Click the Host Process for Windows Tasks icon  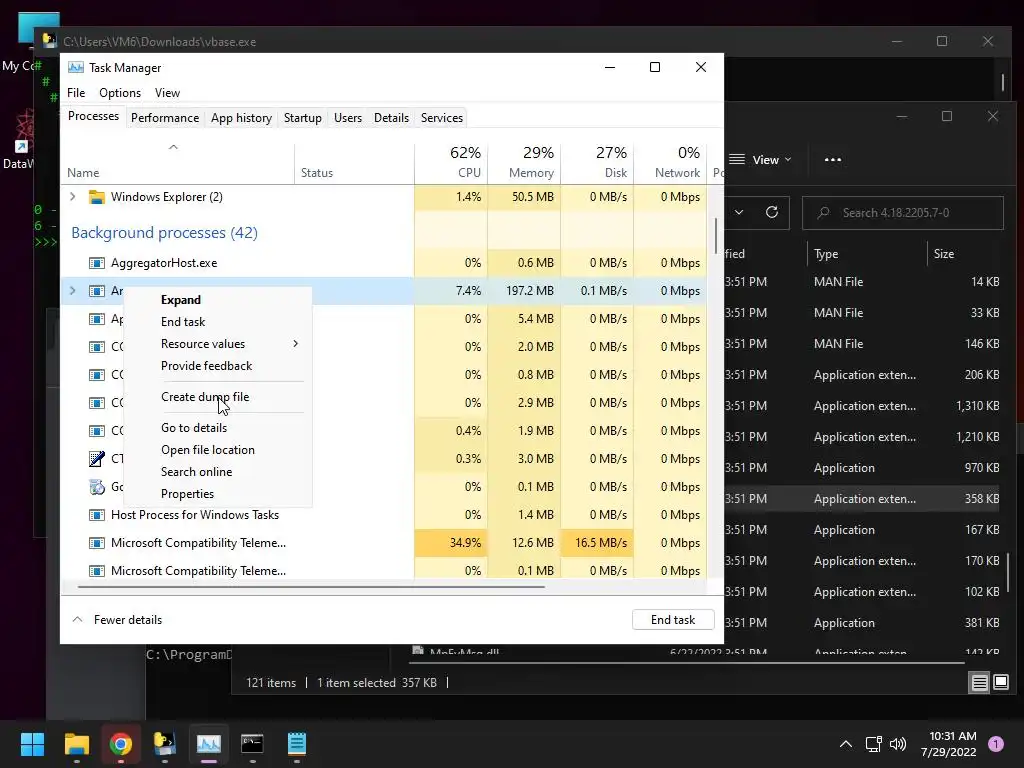coord(97,515)
